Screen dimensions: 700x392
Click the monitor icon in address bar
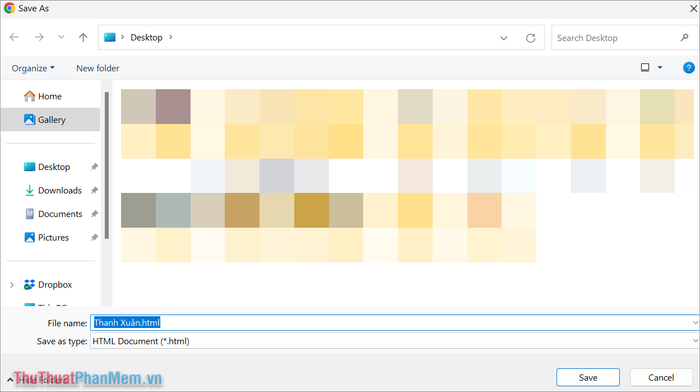point(109,38)
